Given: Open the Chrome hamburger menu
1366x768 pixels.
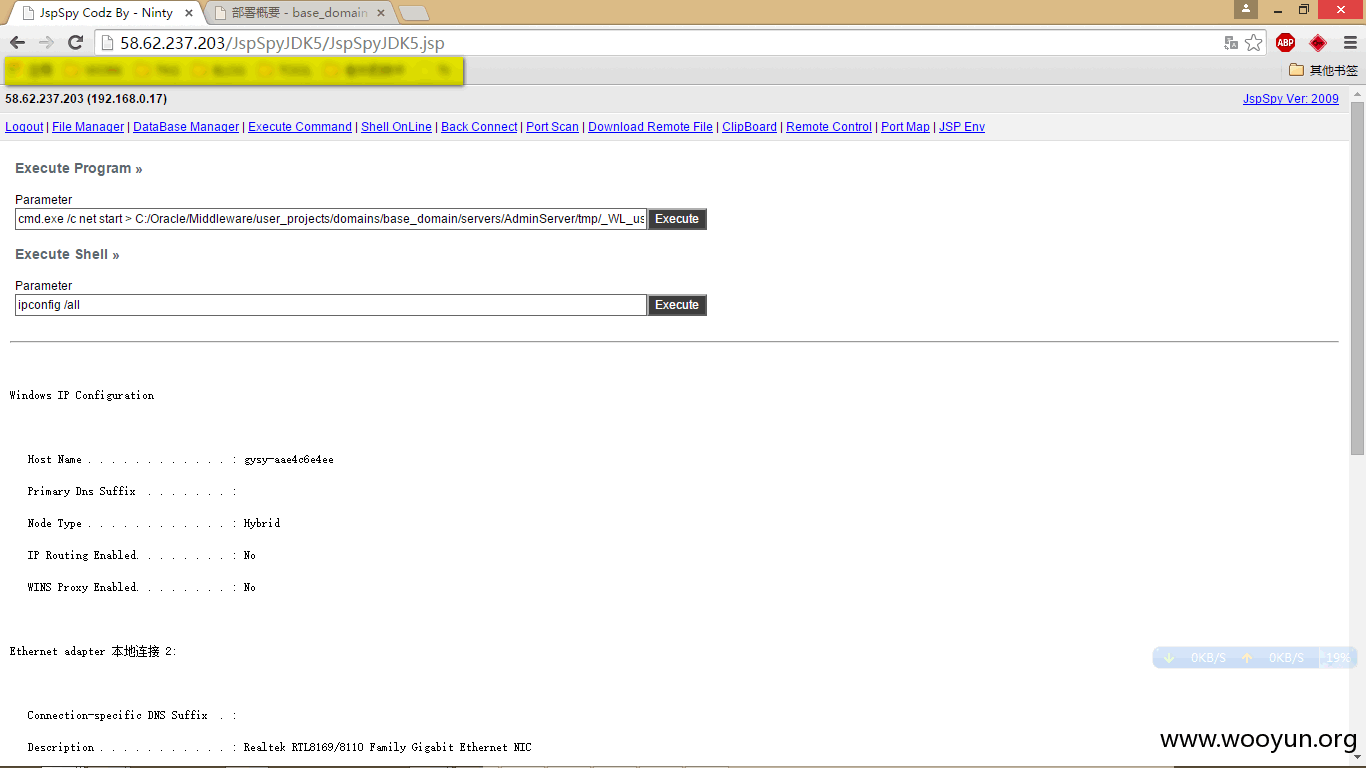Looking at the screenshot, I should coord(1350,43).
